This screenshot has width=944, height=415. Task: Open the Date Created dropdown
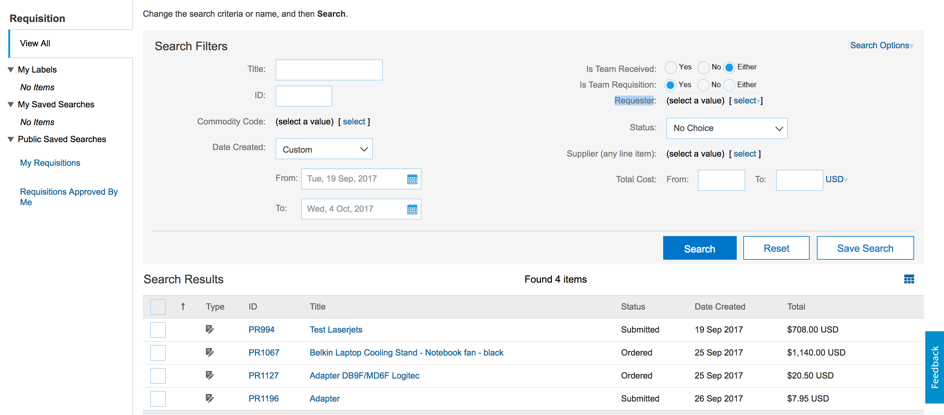(x=324, y=149)
